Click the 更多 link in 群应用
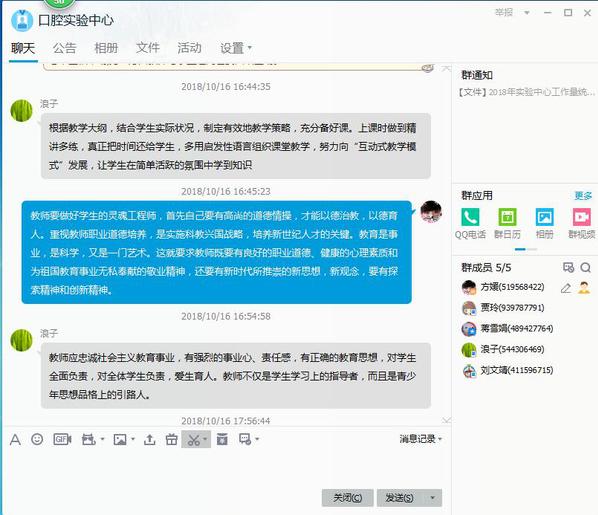598x515 pixels. tap(583, 196)
